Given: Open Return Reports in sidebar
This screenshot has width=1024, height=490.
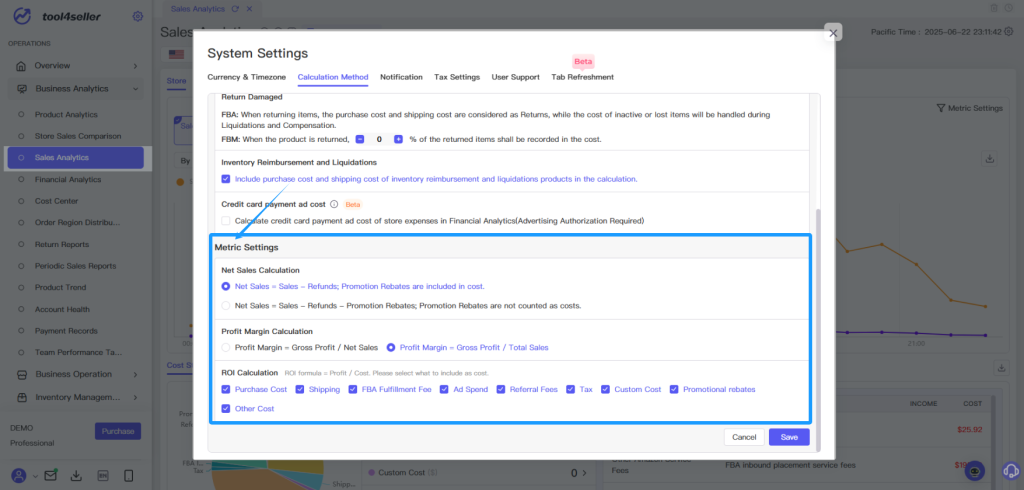Looking at the screenshot, I should point(62,244).
